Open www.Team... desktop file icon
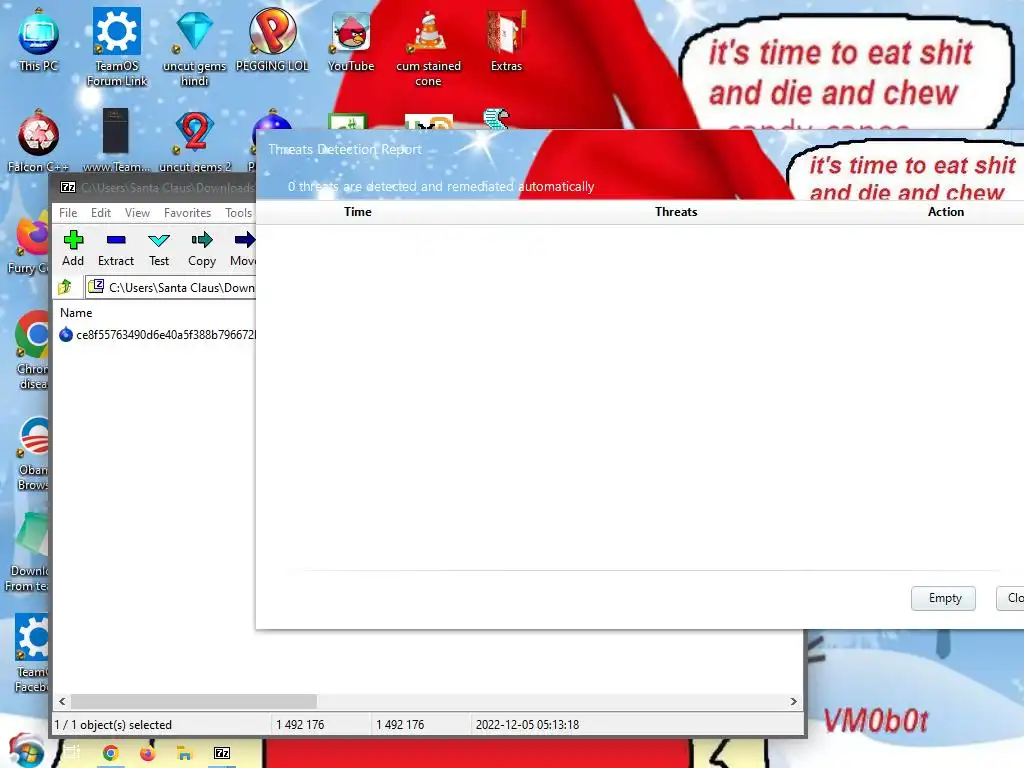Viewport: 1024px width, 768px height. [x=116, y=140]
